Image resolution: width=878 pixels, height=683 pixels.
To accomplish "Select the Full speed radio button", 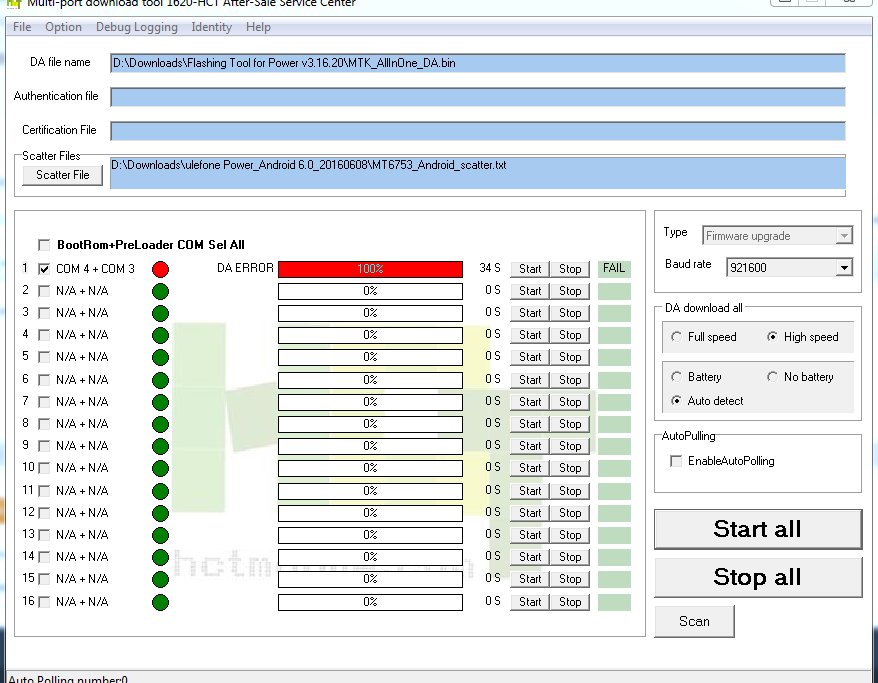I will (x=676, y=337).
